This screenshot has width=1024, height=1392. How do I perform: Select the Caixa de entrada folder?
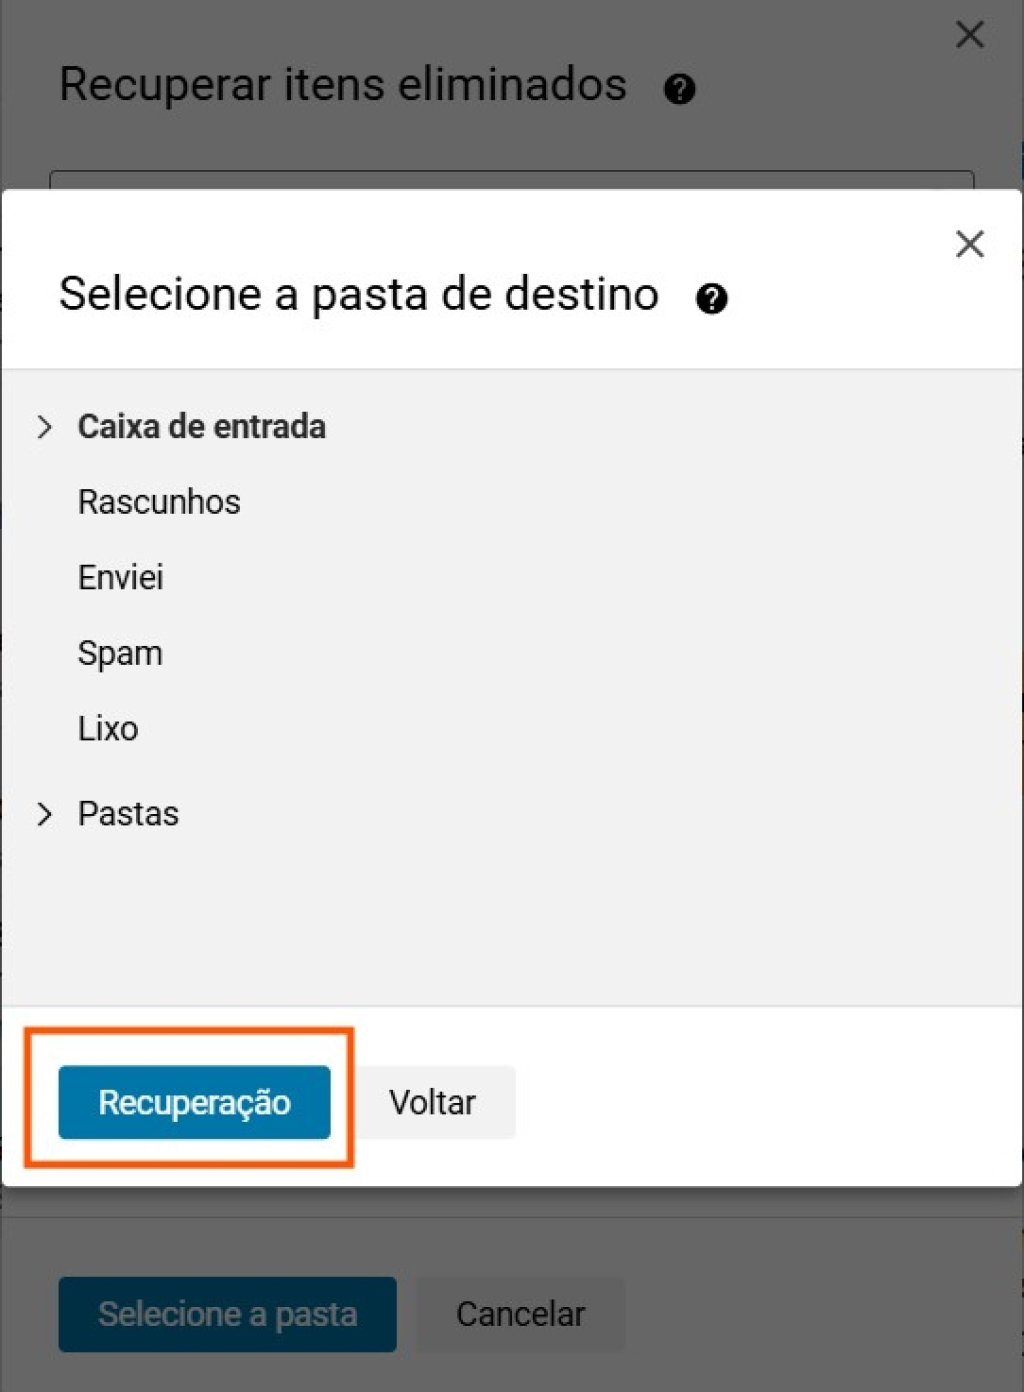pyautogui.click(x=201, y=427)
